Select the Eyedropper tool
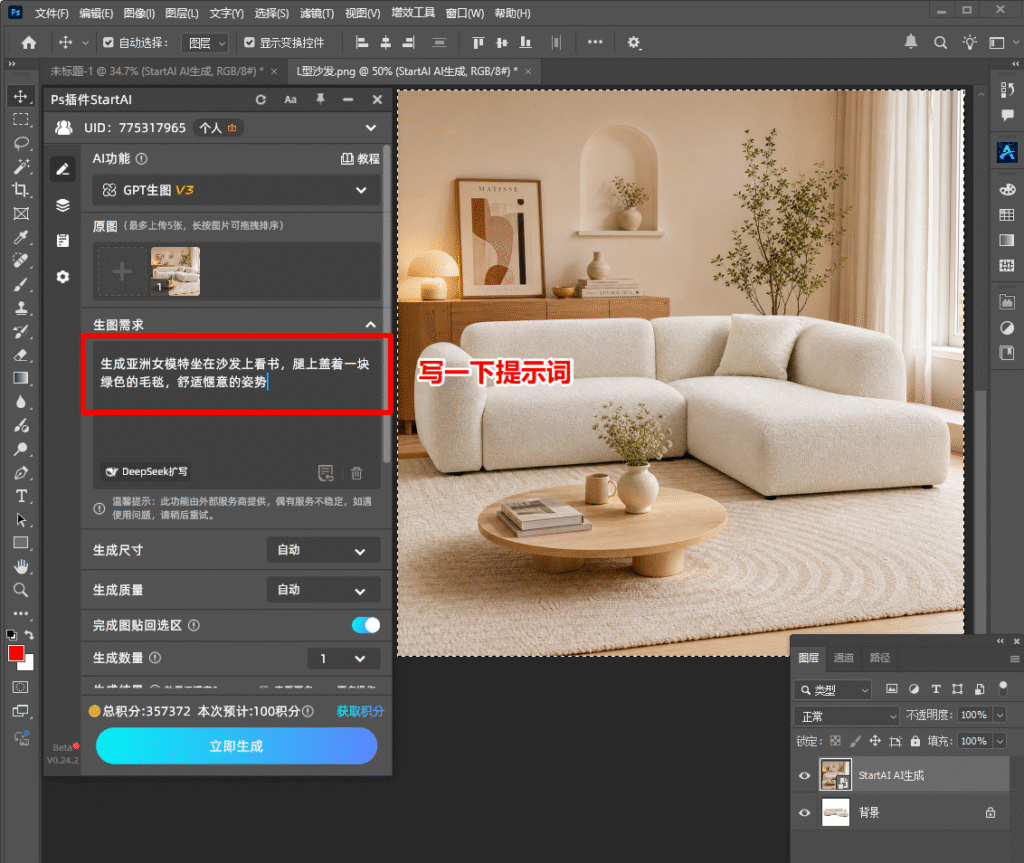1024x863 pixels. 21,237
